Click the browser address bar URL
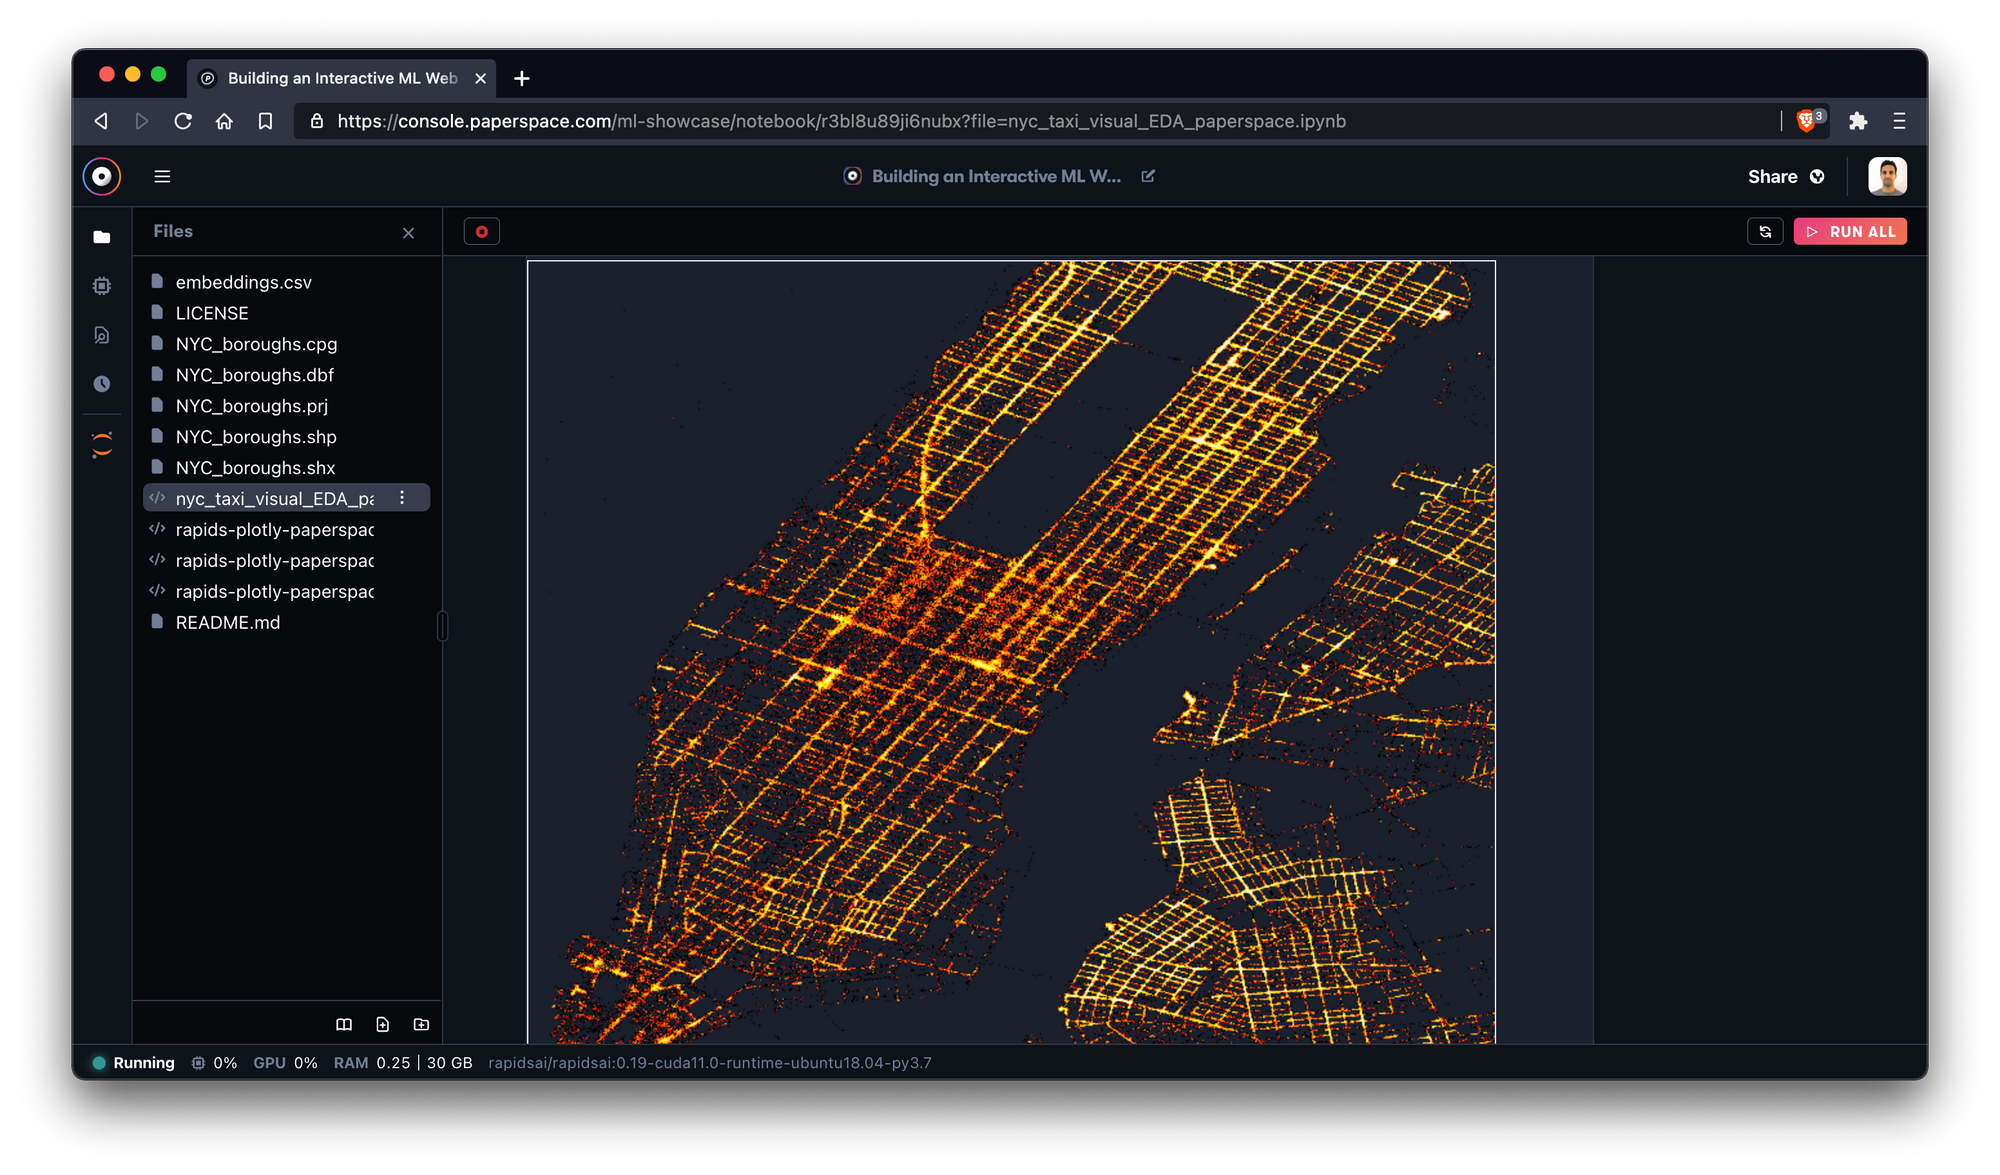Image resolution: width=2000 pixels, height=1175 pixels. click(x=840, y=121)
